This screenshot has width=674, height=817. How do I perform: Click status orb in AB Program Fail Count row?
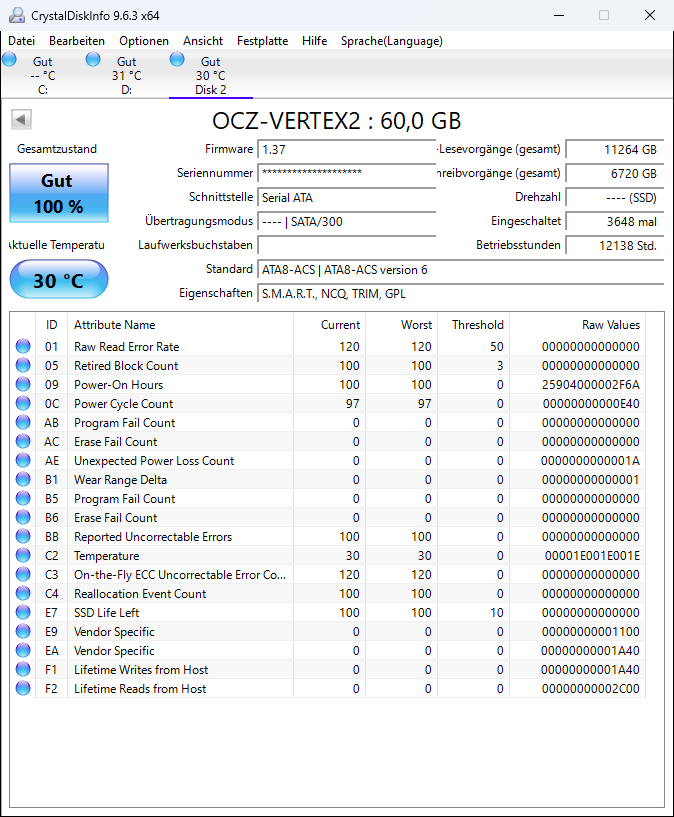(23, 422)
